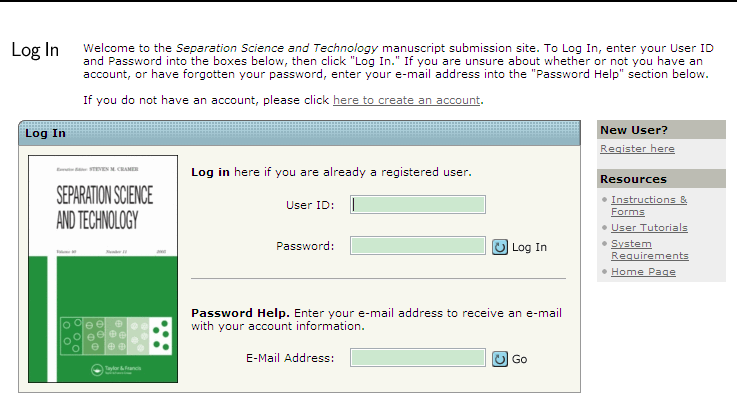737x400 pixels.
Task: Click the bullet beside Home Page
Action: click(605, 272)
